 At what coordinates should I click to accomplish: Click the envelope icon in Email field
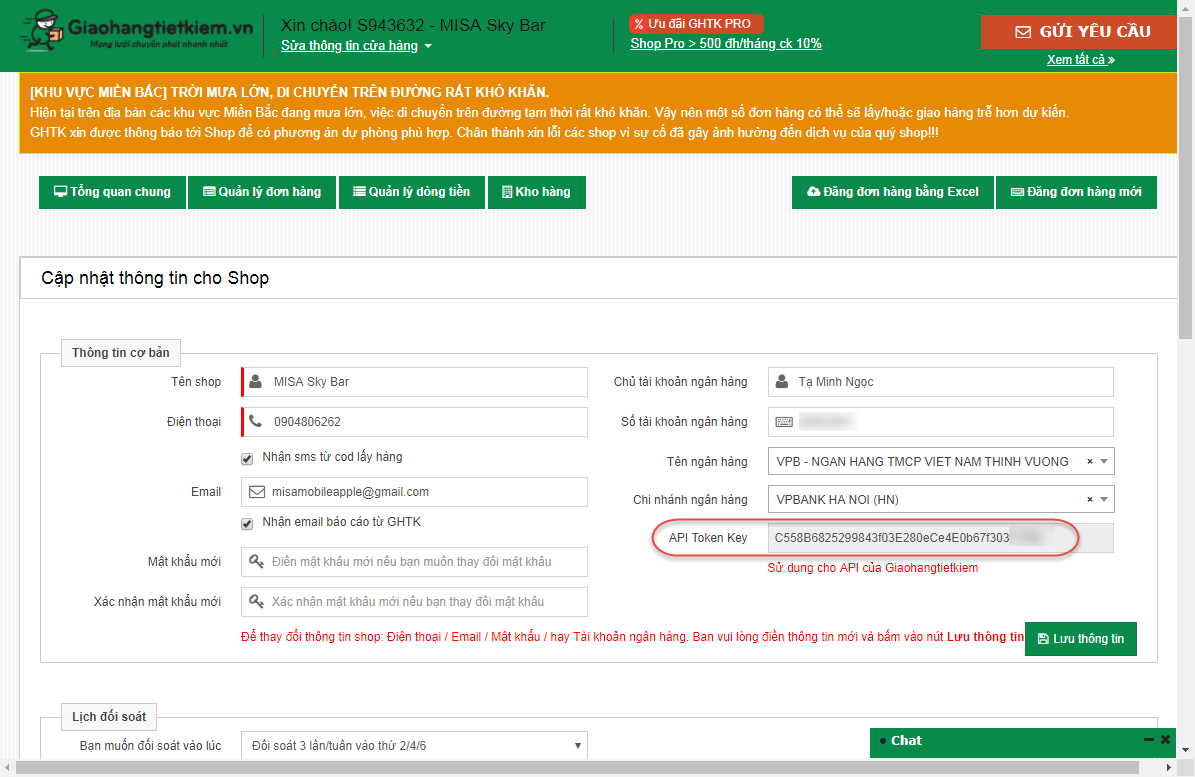click(257, 492)
